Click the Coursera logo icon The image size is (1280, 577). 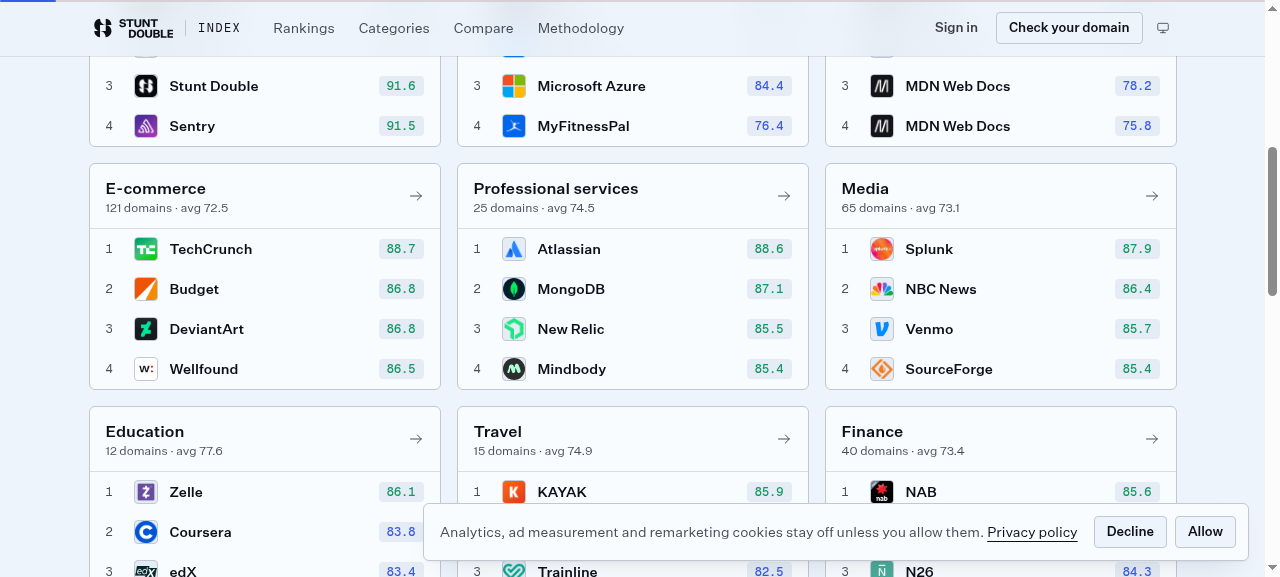click(146, 532)
